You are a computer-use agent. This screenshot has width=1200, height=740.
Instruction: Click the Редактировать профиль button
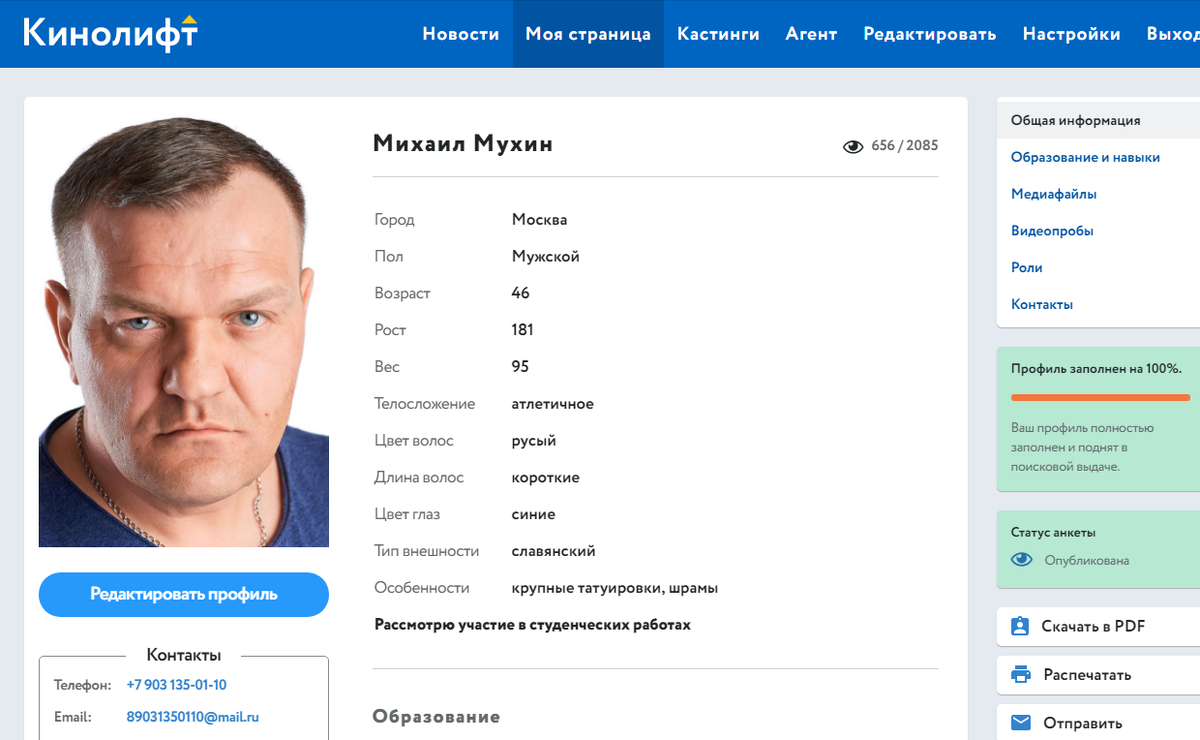pyautogui.click(x=184, y=594)
